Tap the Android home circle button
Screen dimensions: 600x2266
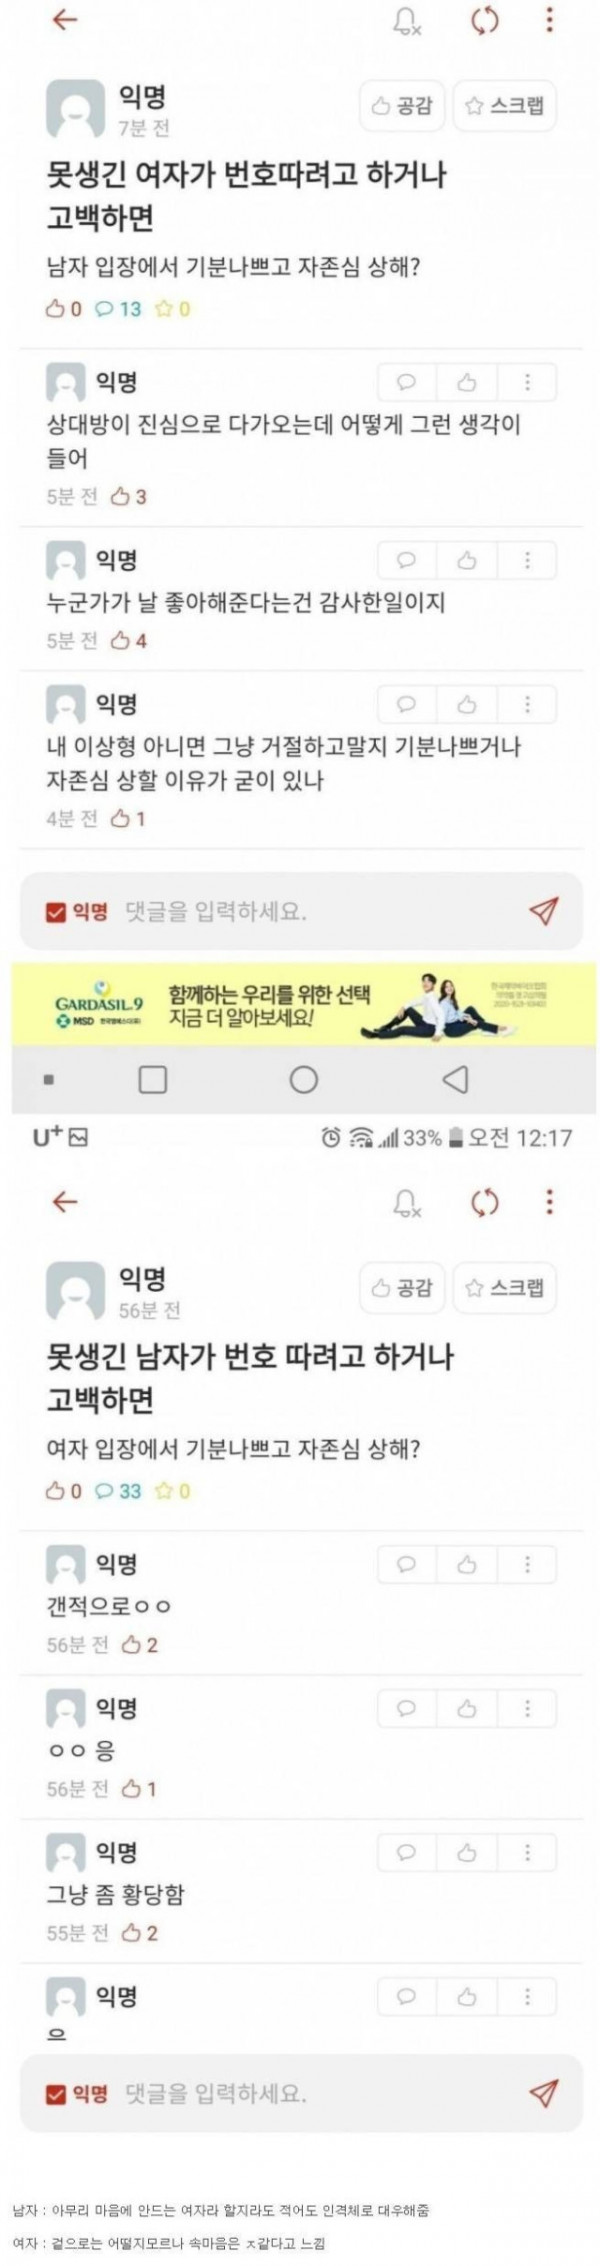click(x=304, y=1079)
